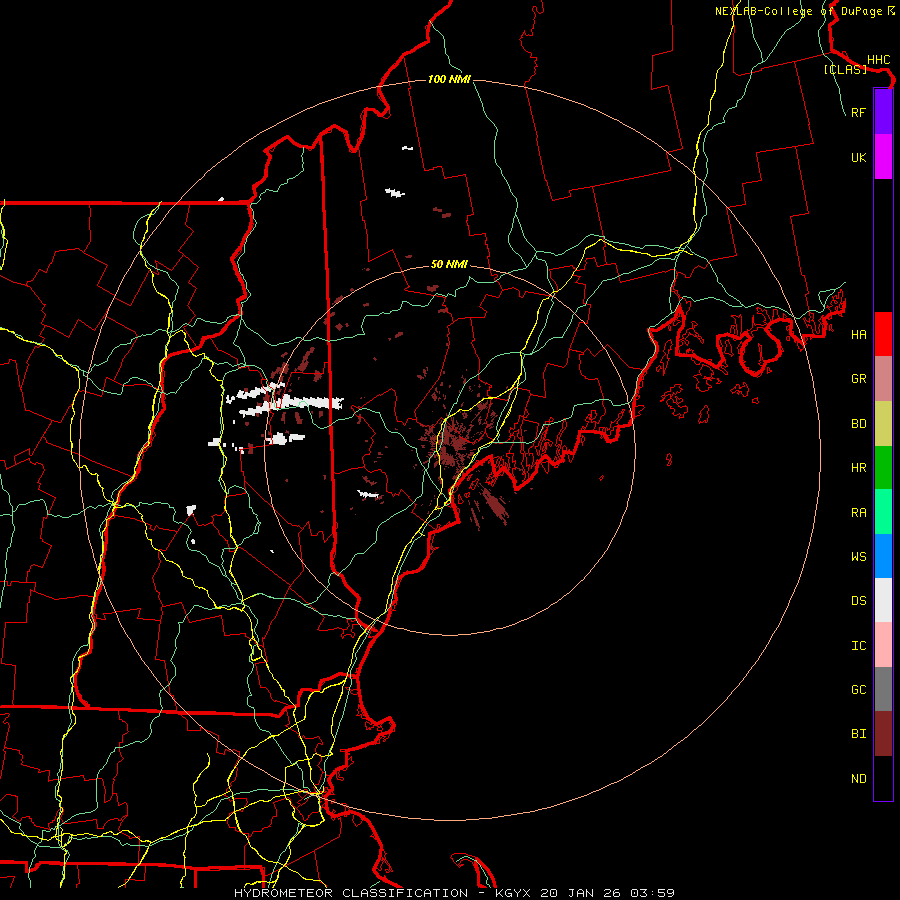
Task: Click the 'NEXLAB-College of DuPage' header text
Action: coord(800,11)
